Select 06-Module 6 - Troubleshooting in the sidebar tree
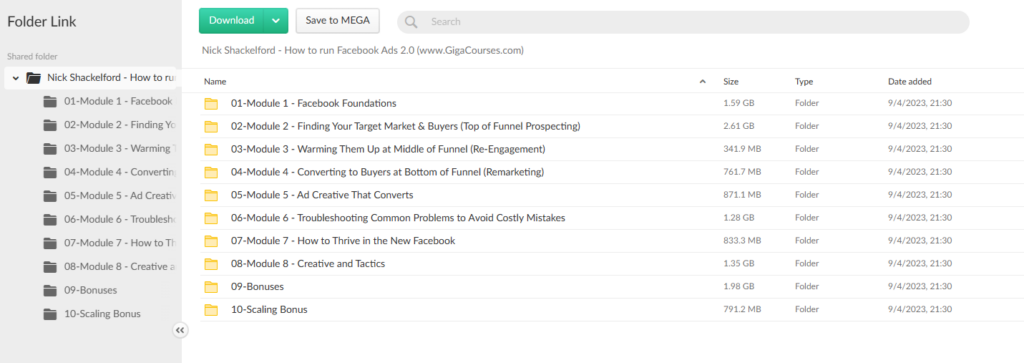 tap(121, 219)
